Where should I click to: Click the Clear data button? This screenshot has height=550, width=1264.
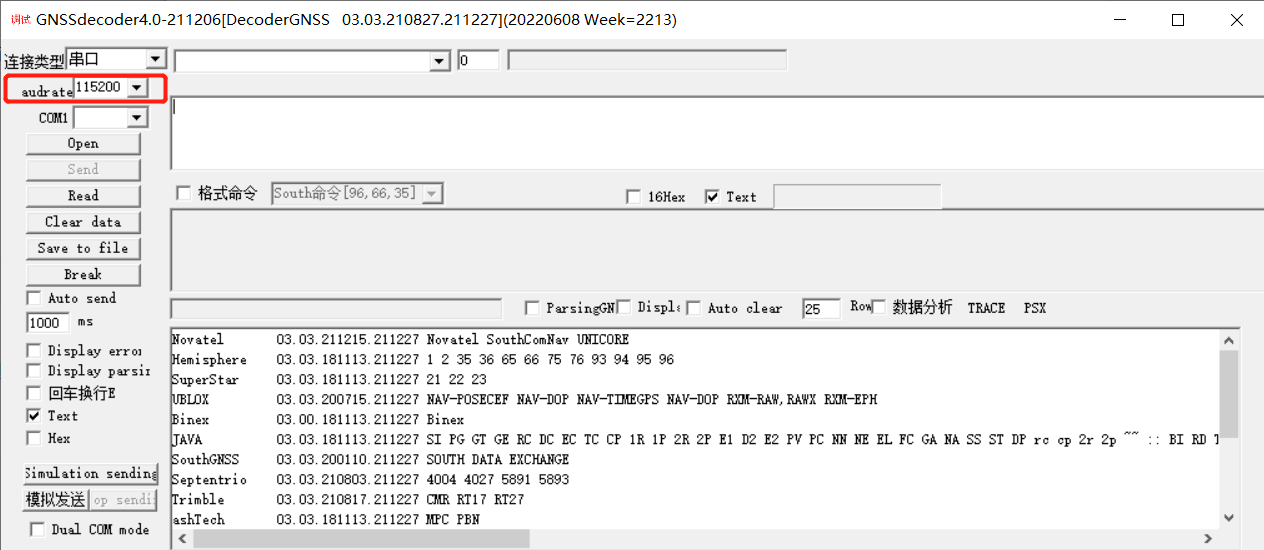[83, 222]
